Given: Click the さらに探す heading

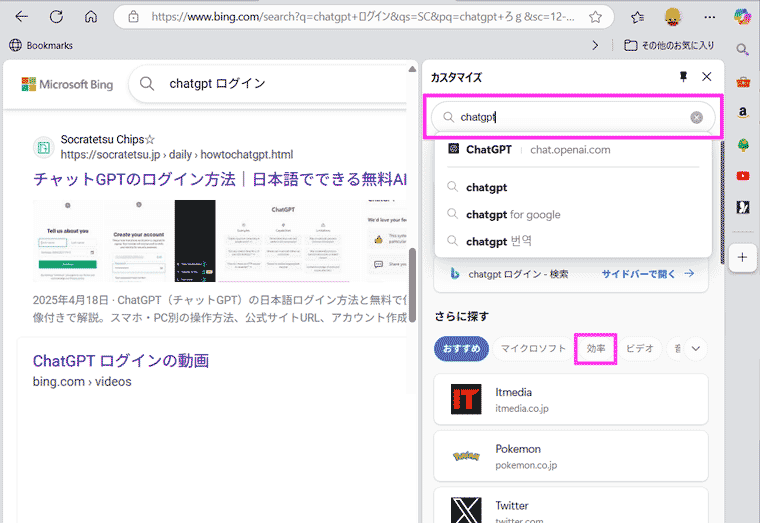Looking at the screenshot, I should (x=461, y=317).
